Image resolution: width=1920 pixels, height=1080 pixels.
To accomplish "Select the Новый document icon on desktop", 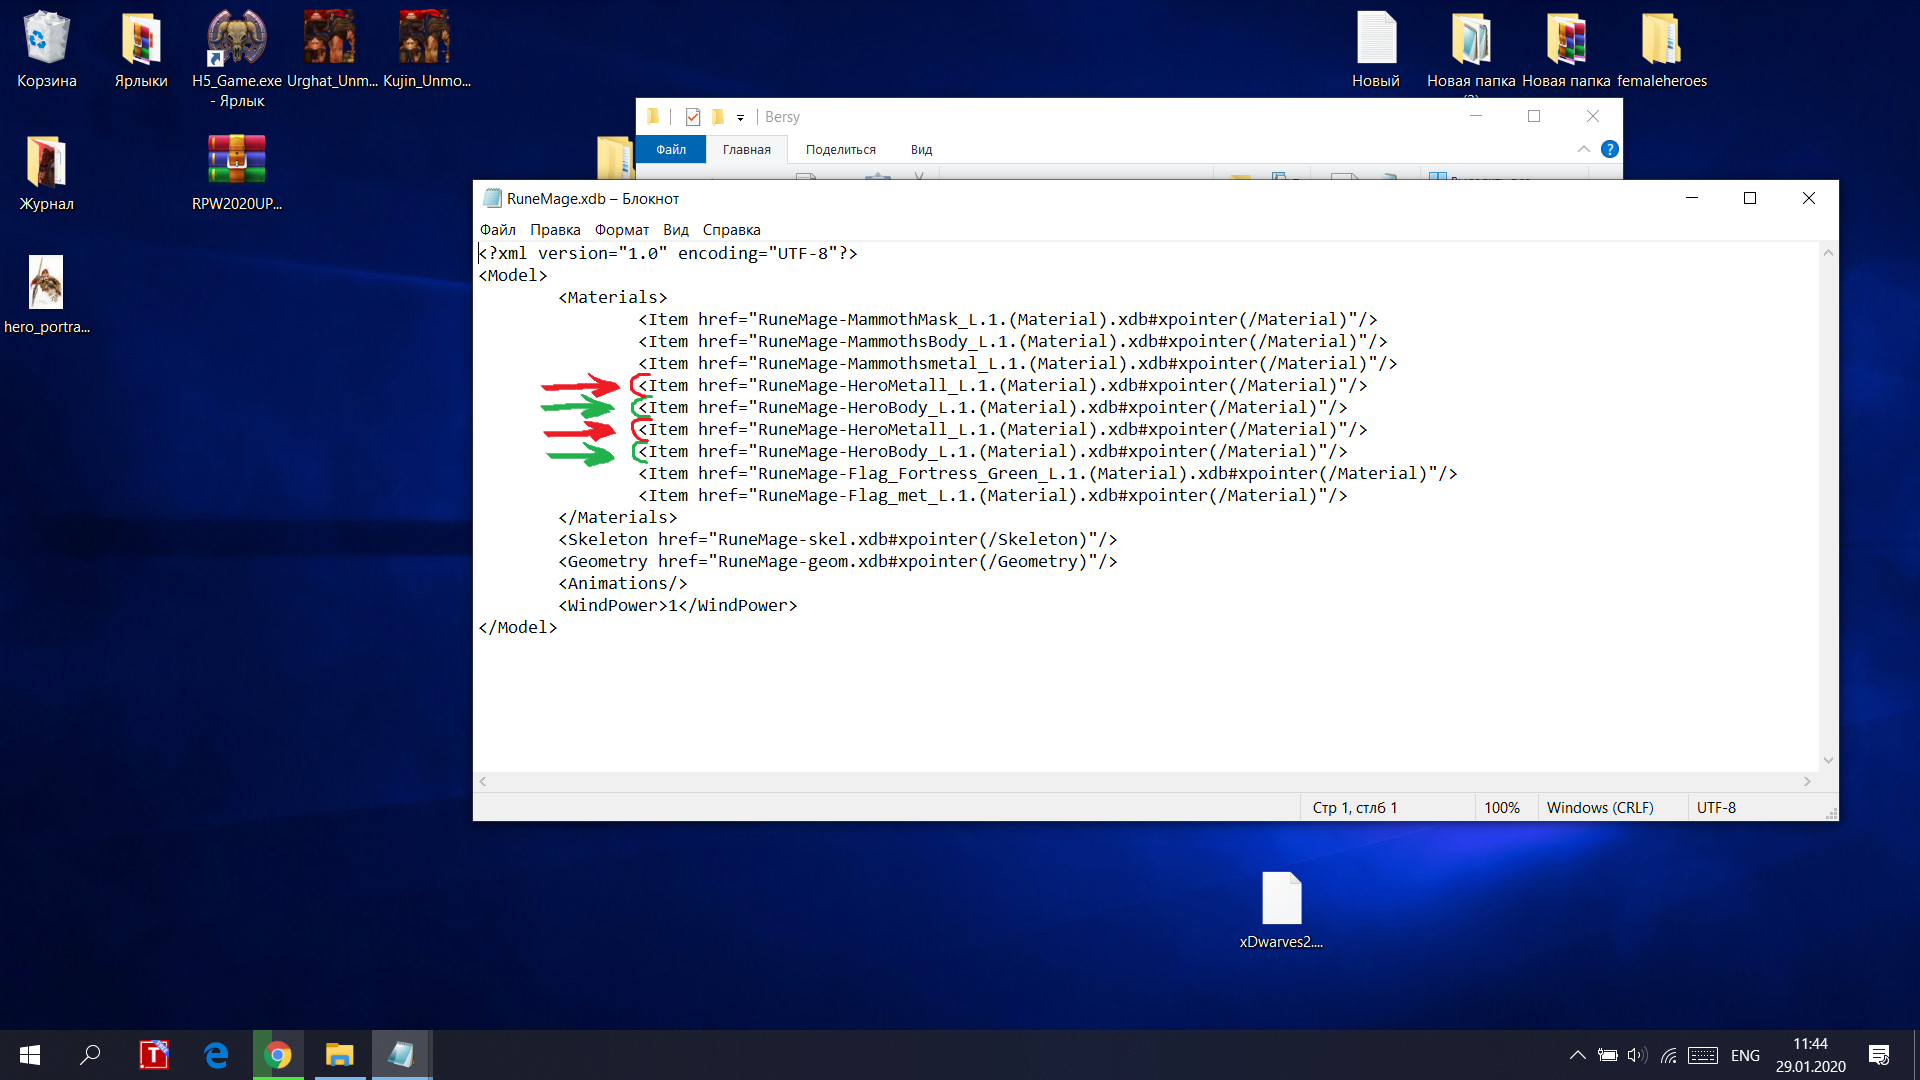I will point(1376,50).
